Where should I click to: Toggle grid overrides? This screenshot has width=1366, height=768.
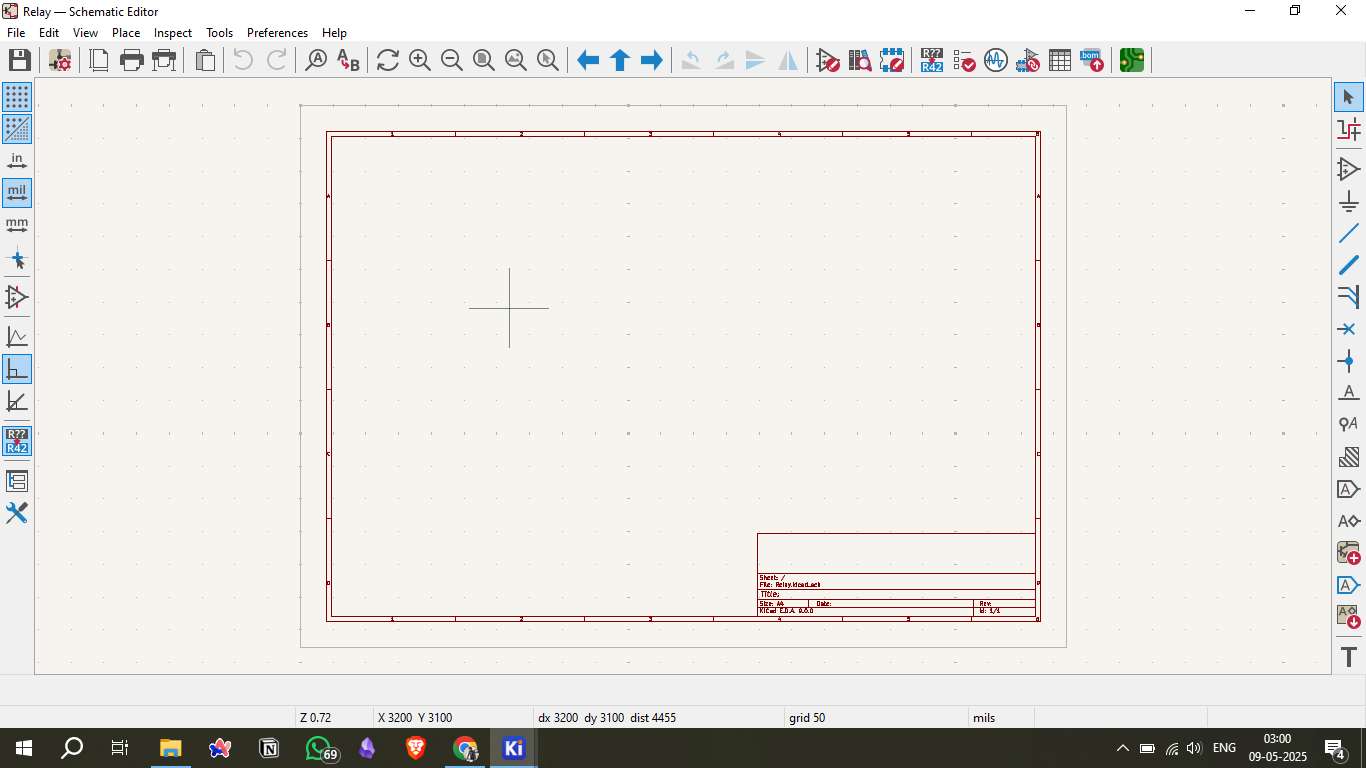pos(17,129)
